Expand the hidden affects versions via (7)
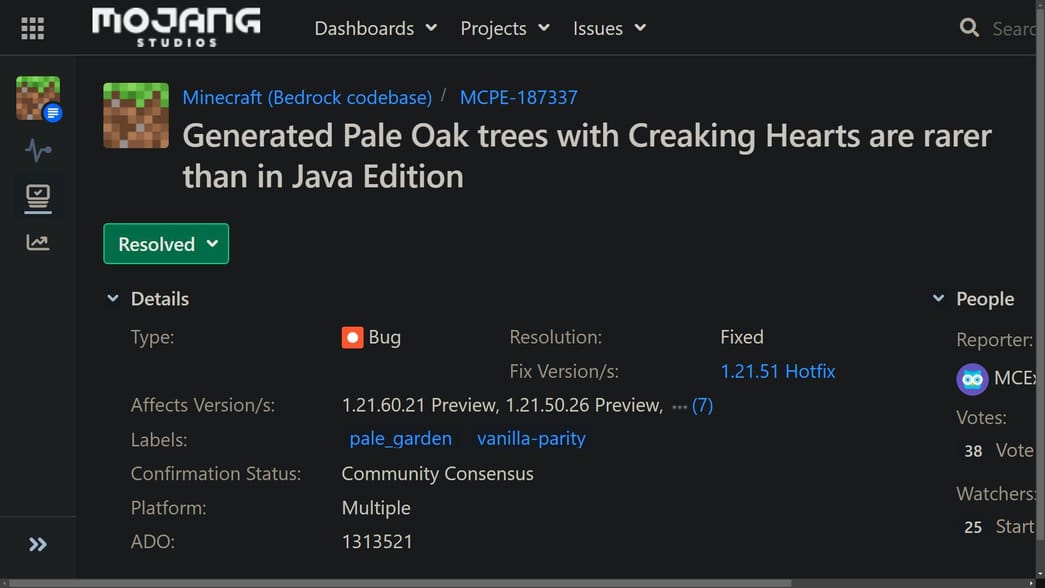Screen dimensions: 1045x588 point(703,405)
